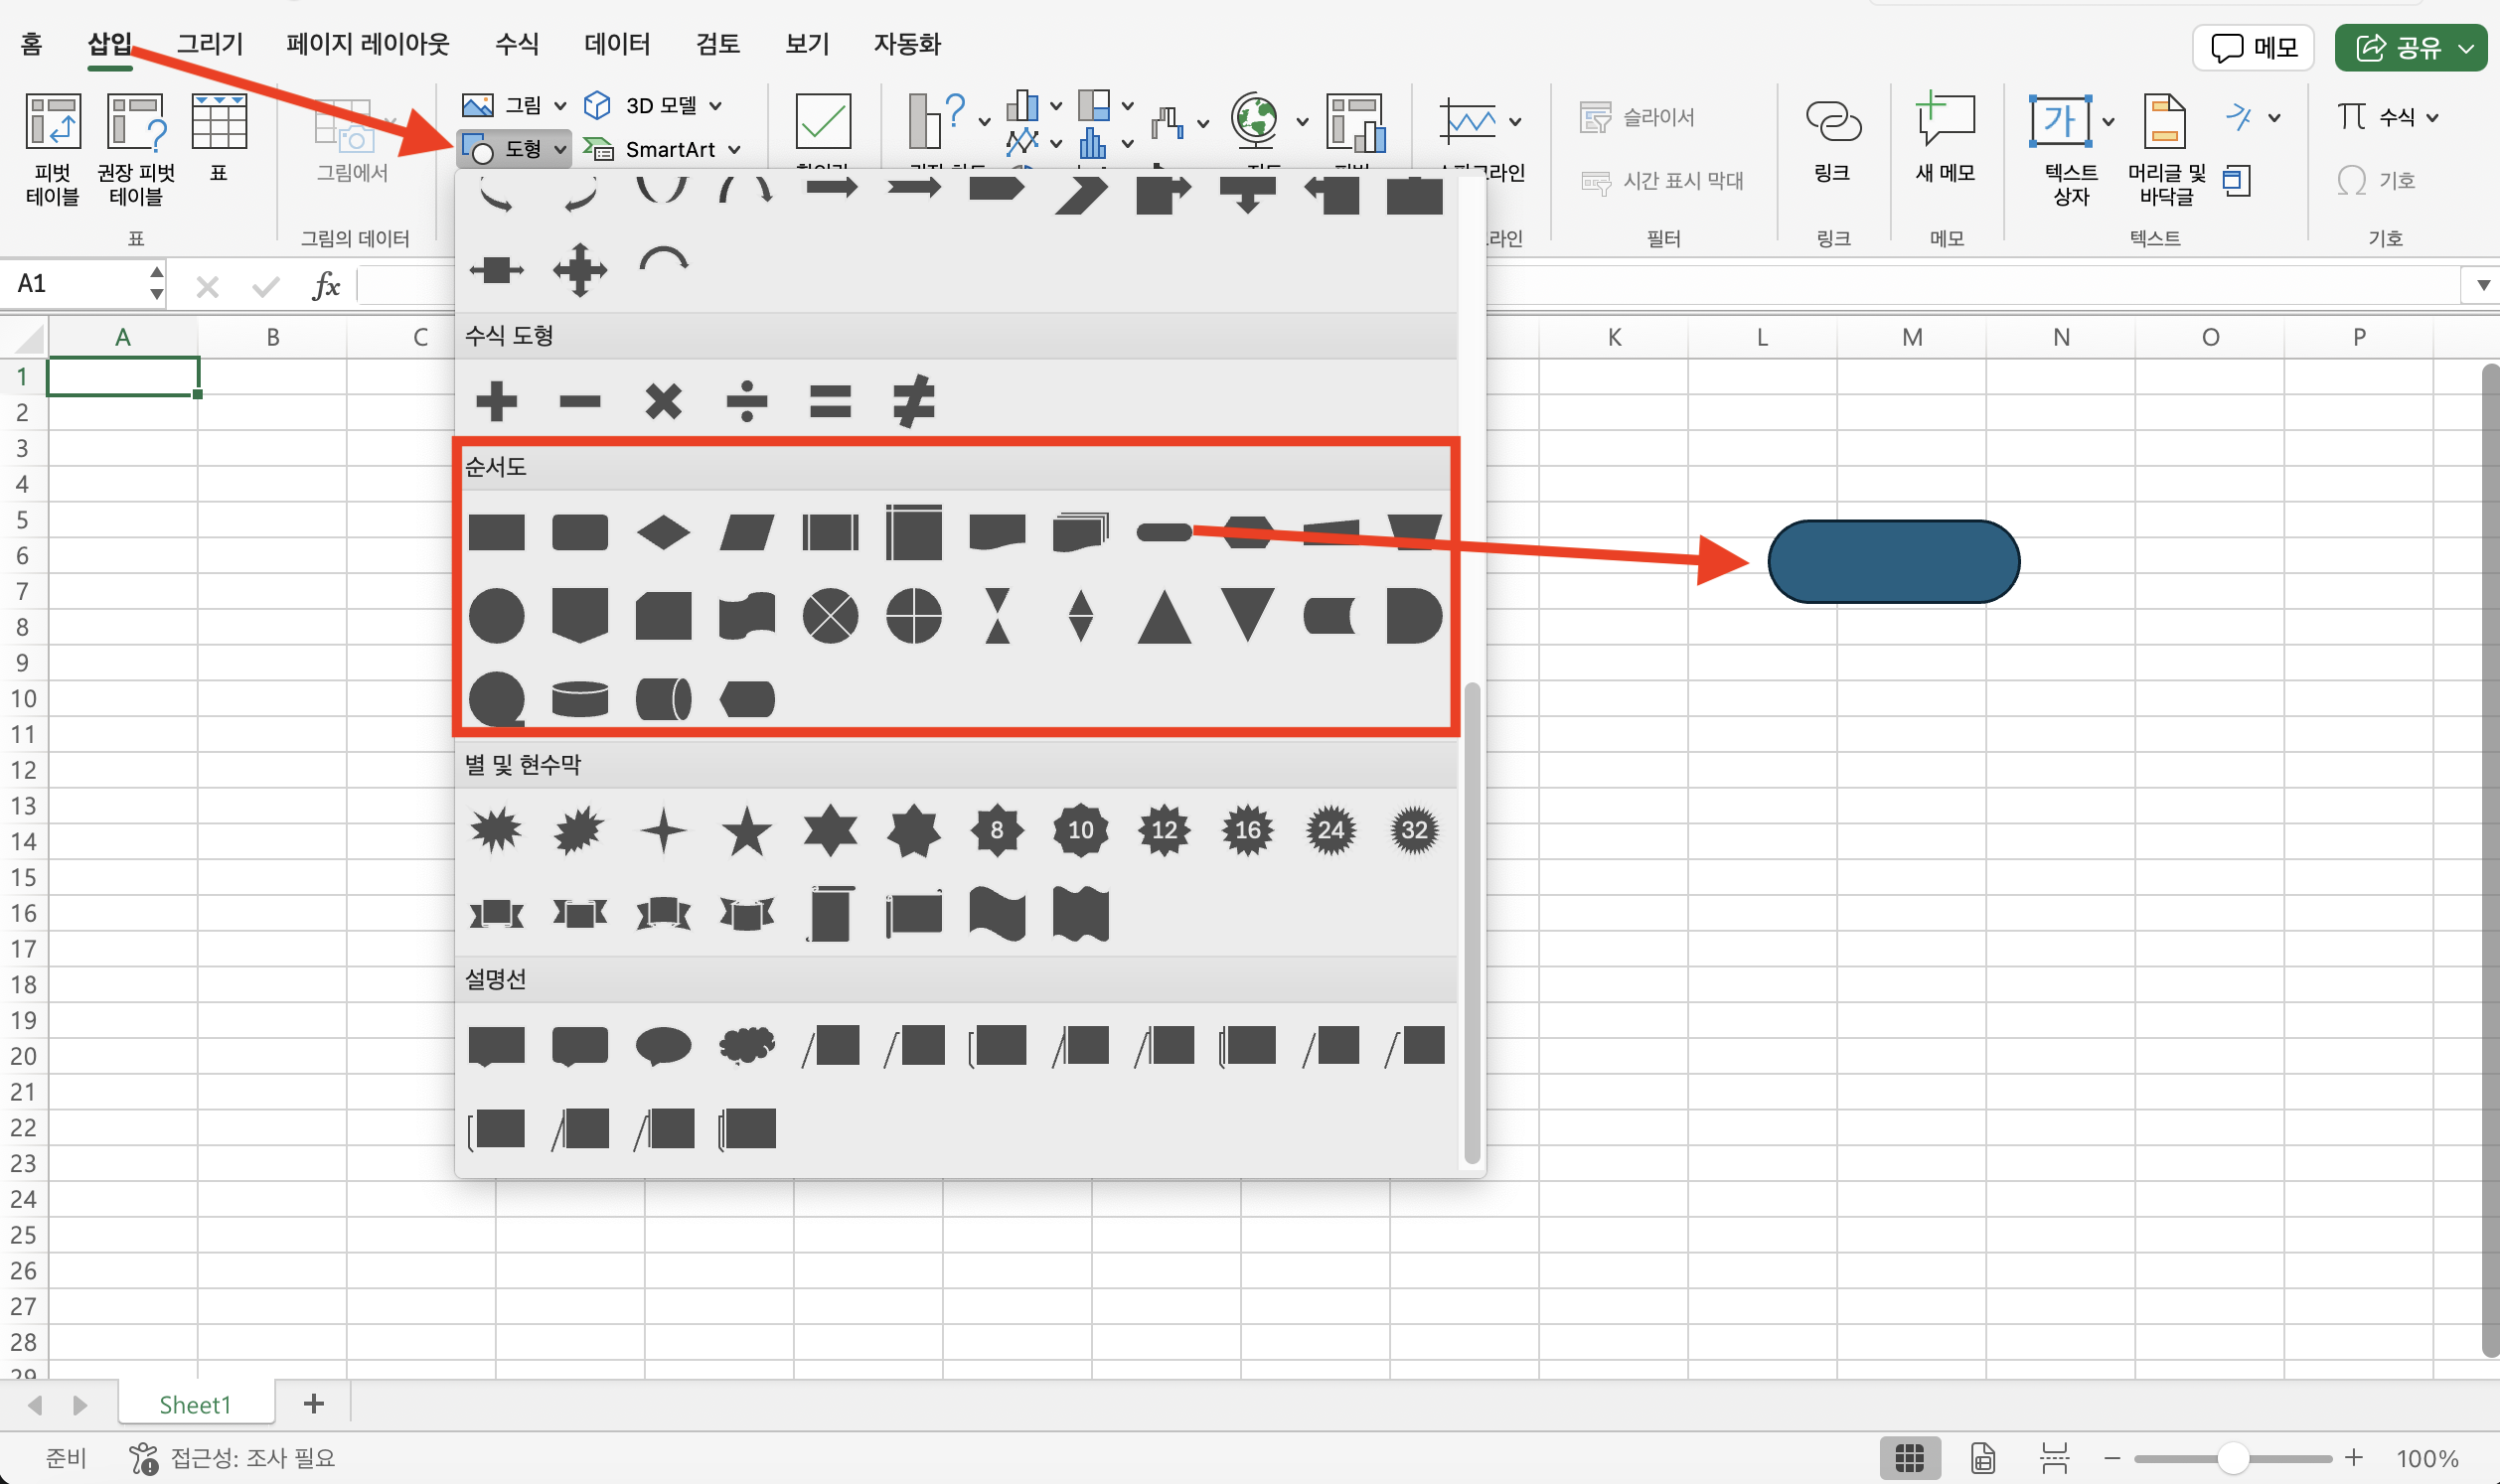This screenshot has height=1484, width=2500.
Task: Open the function insert fx button
Action: tap(327, 286)
